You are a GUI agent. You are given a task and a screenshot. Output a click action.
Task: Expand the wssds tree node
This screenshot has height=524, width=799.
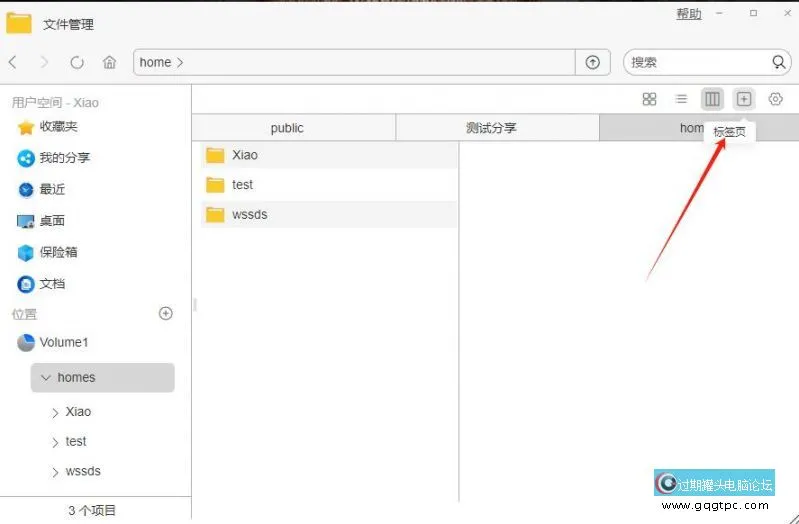pyautogui.click(x=55, y=472)
